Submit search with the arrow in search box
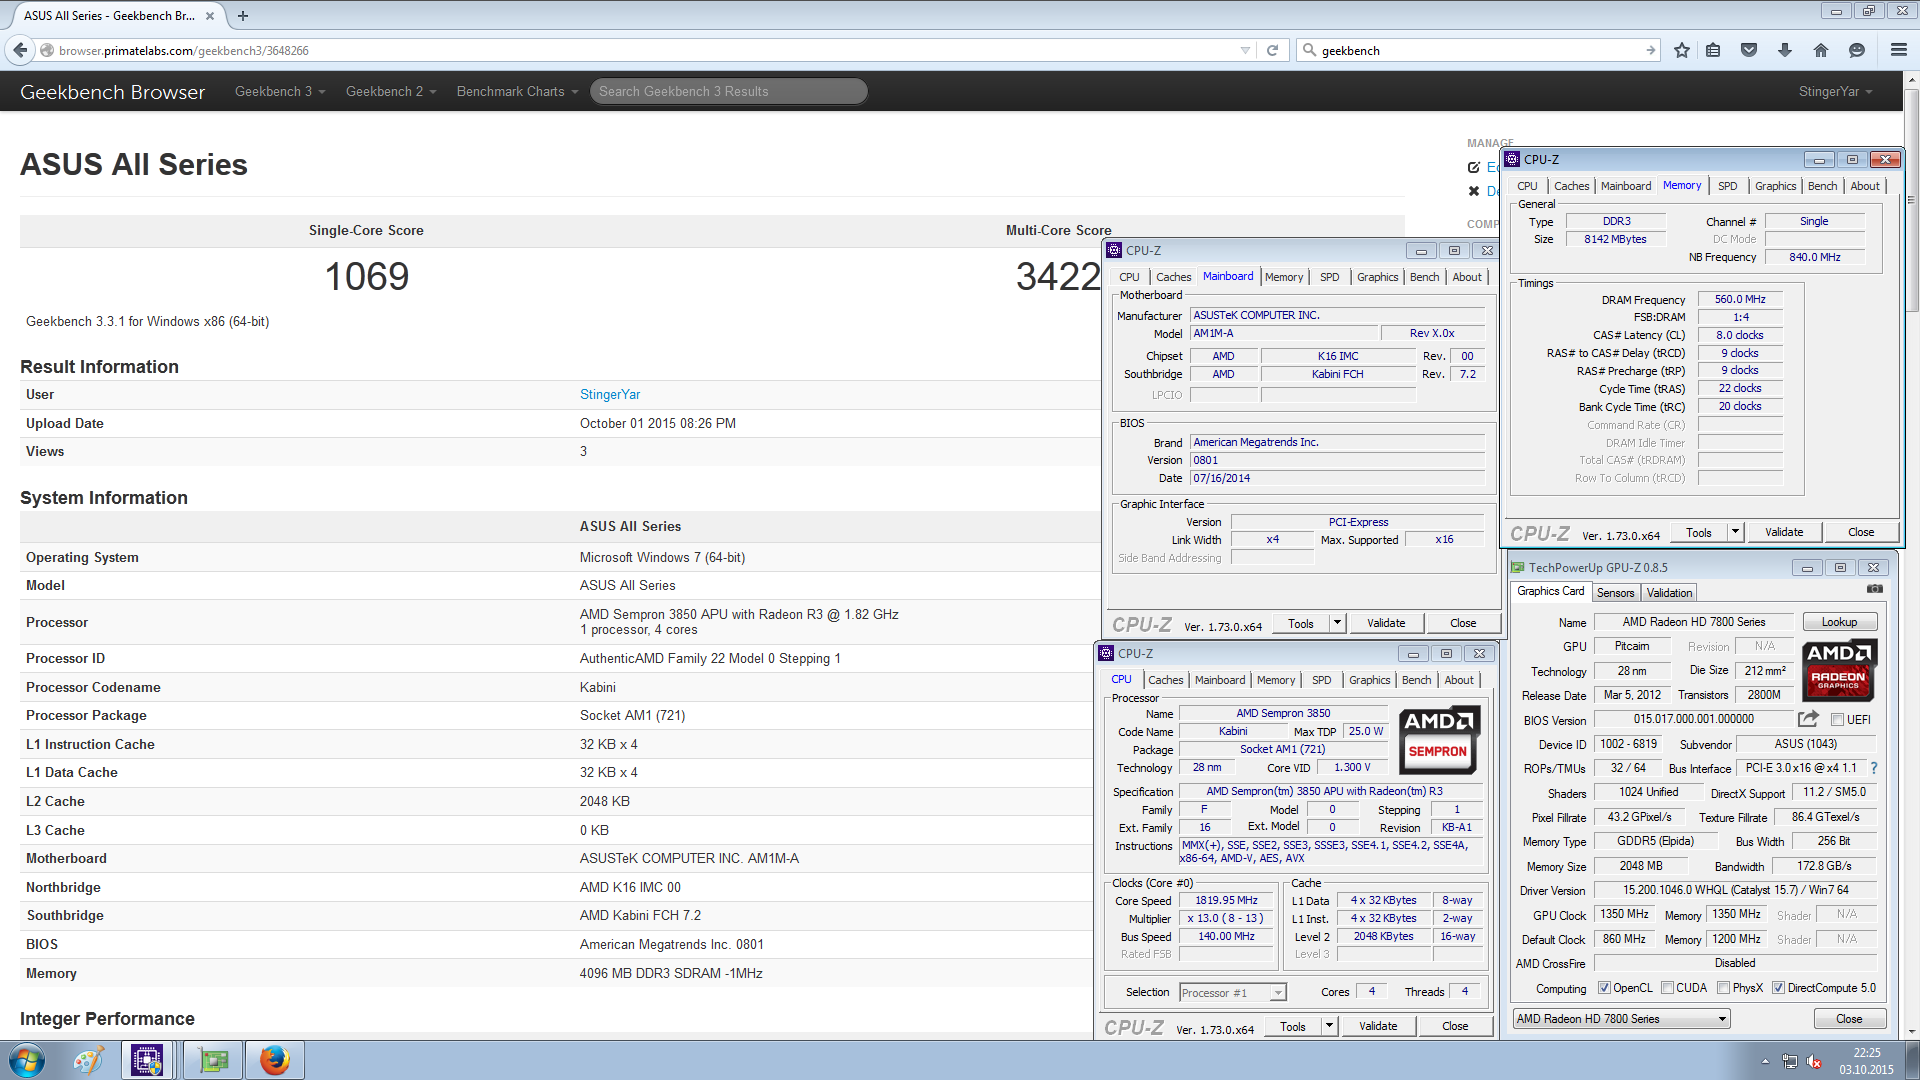The height and width of the screenshot is (1080, 1920). 1650,50
